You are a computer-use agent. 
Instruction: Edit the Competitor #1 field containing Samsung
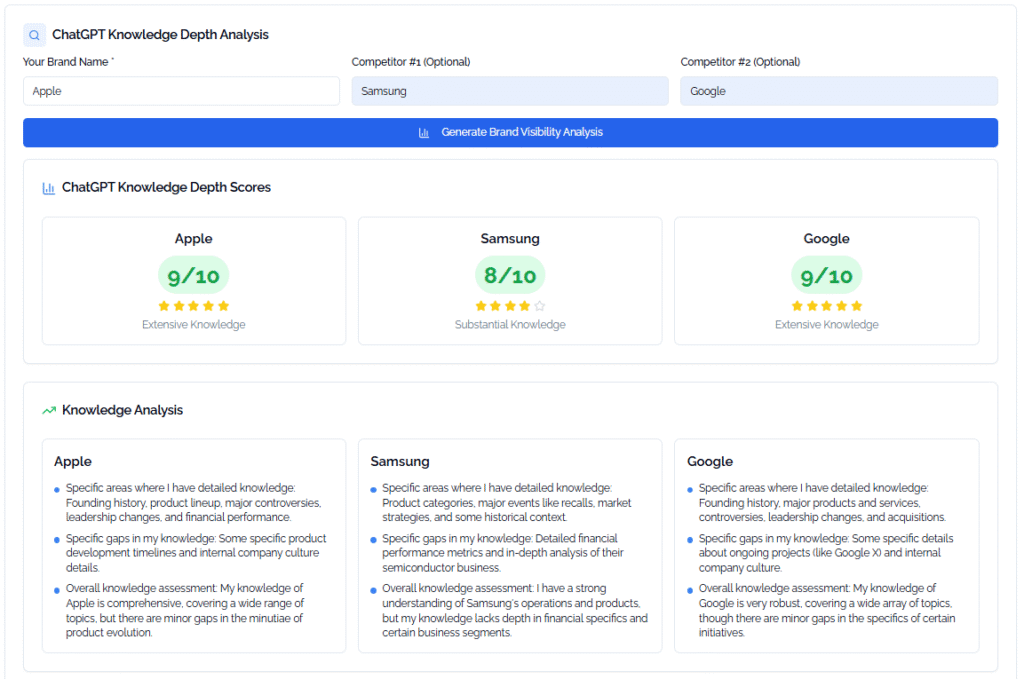pos(510,91)
